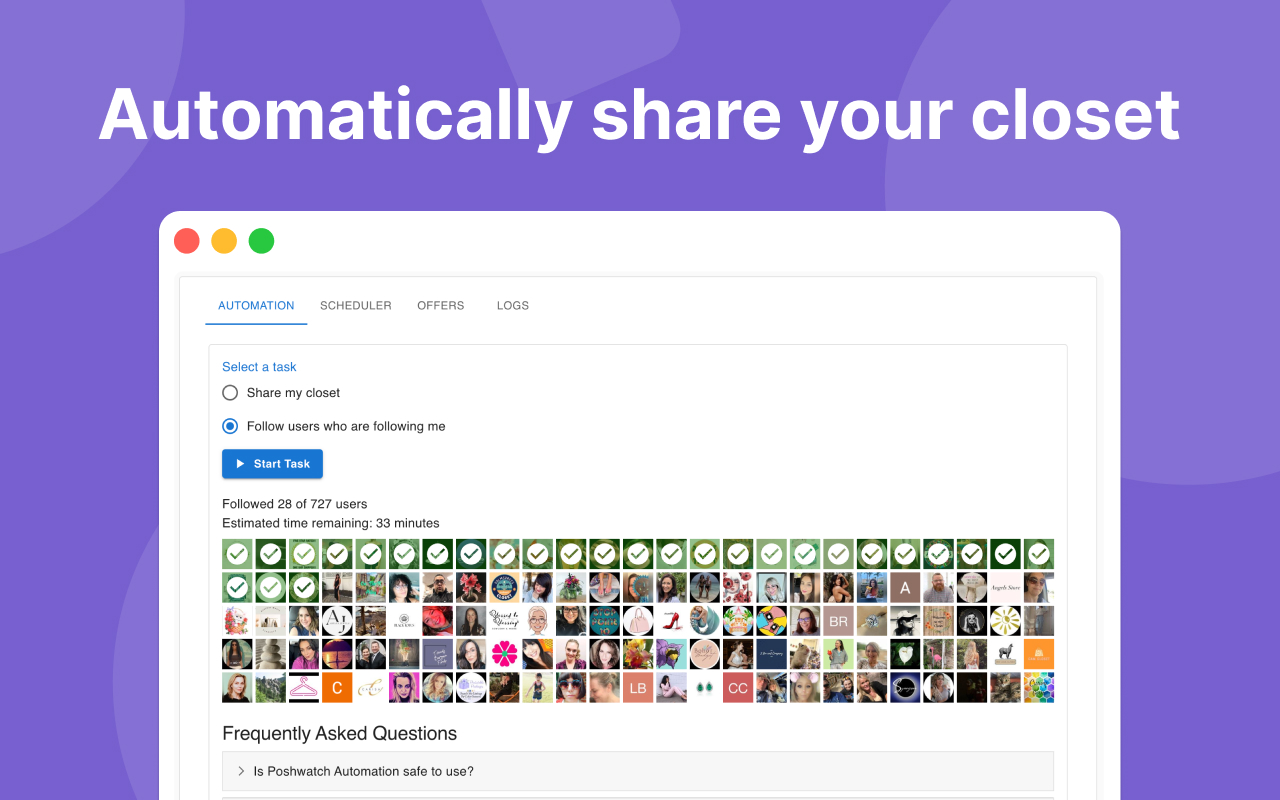Click the emerald earrings avatar
Viewport: 1280px width, 800px height.
(x=704, y=687)
